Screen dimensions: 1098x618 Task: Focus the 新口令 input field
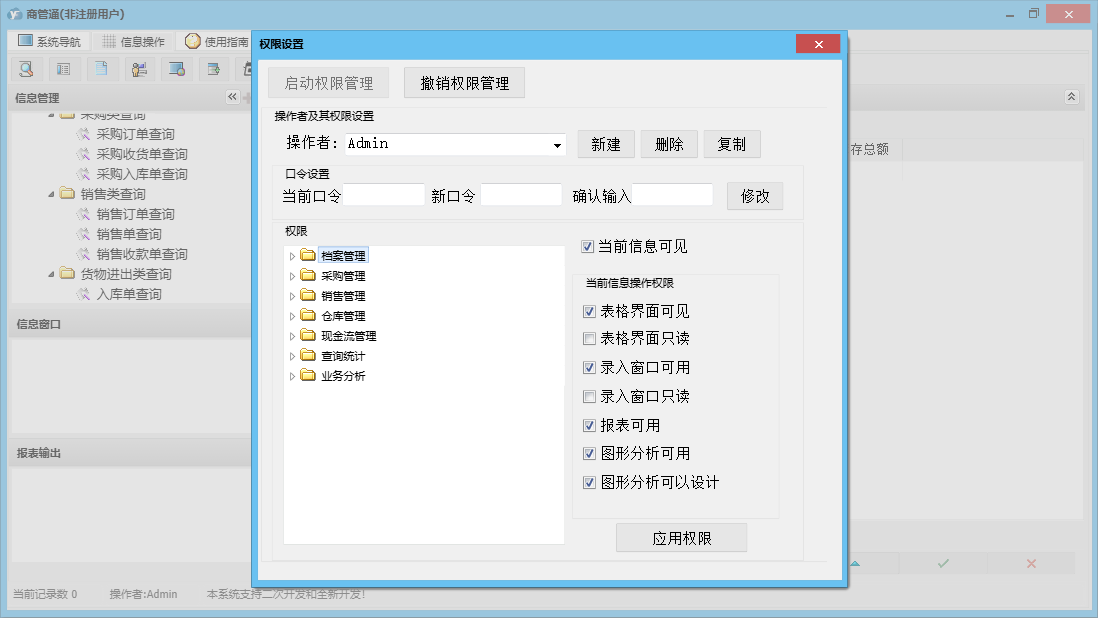[x=521, y=195]
